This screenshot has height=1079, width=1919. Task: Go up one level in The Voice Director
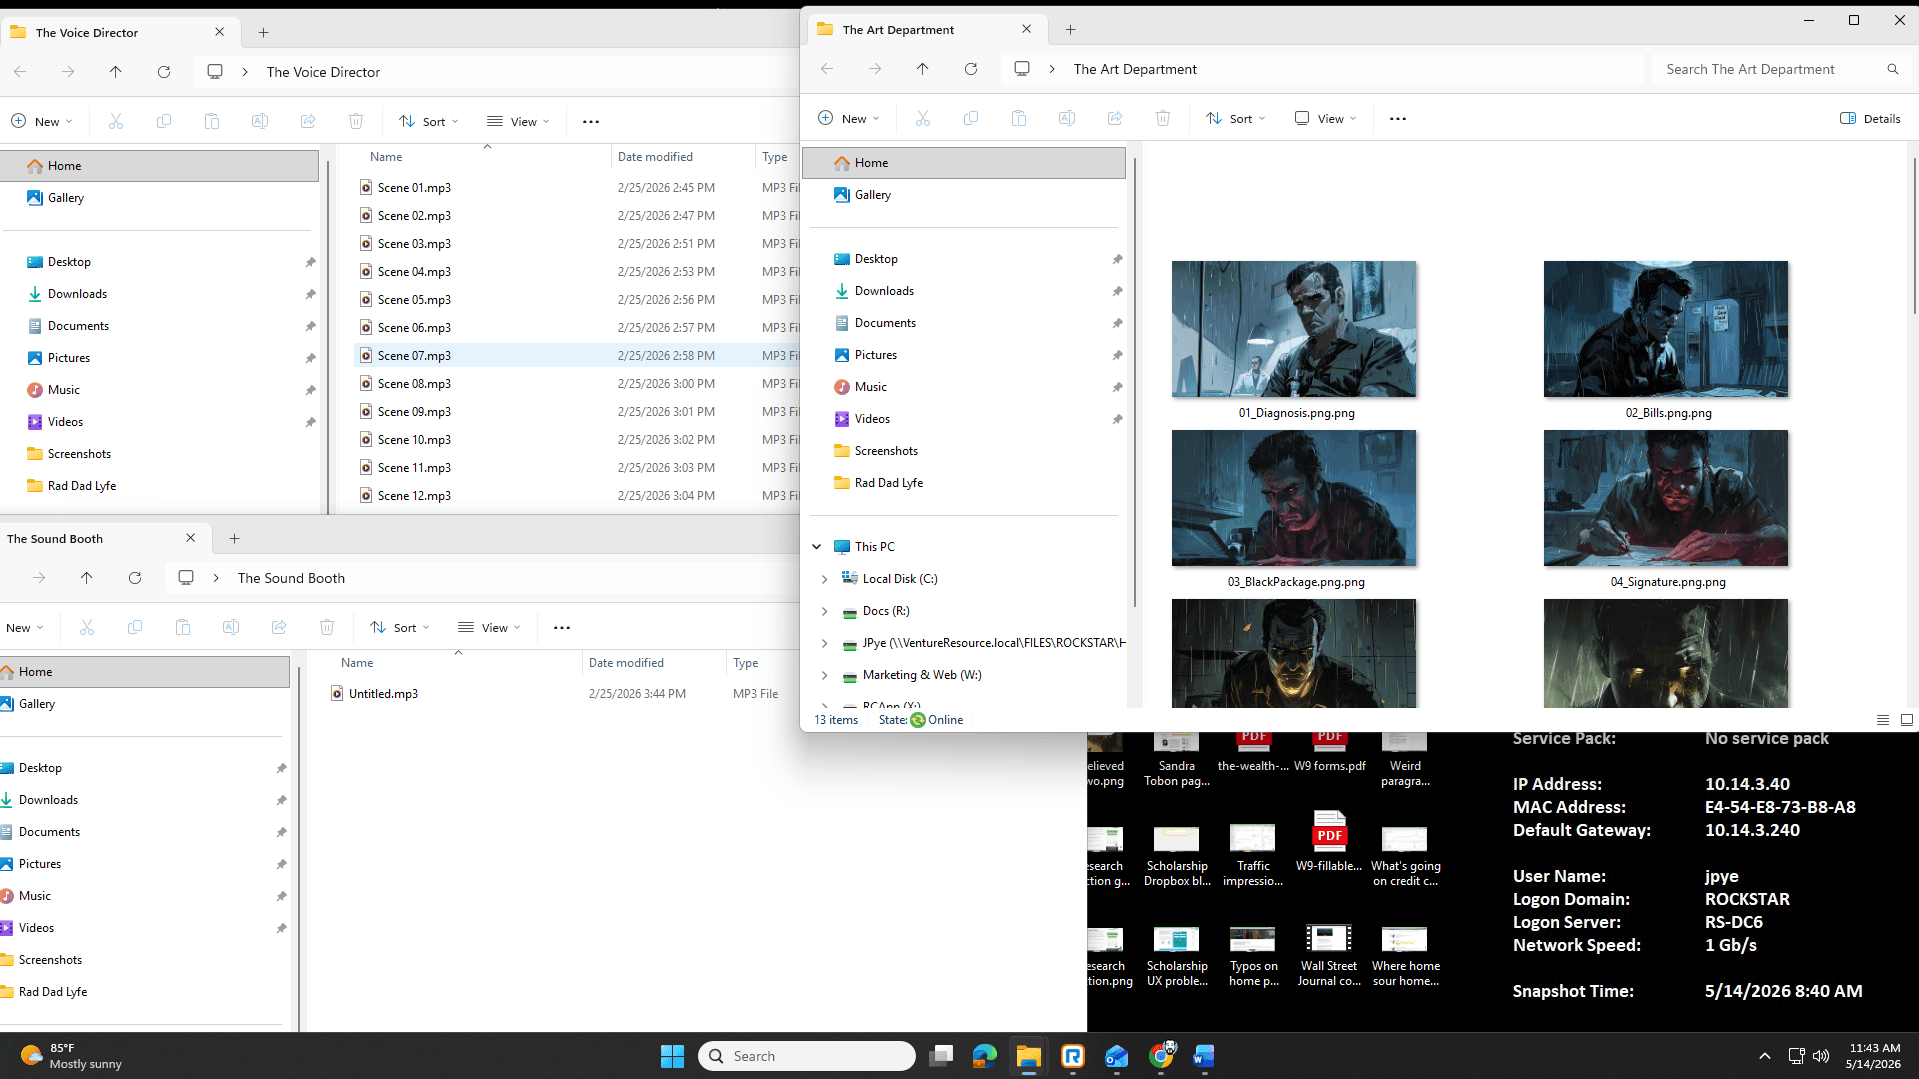coord(115,72)
